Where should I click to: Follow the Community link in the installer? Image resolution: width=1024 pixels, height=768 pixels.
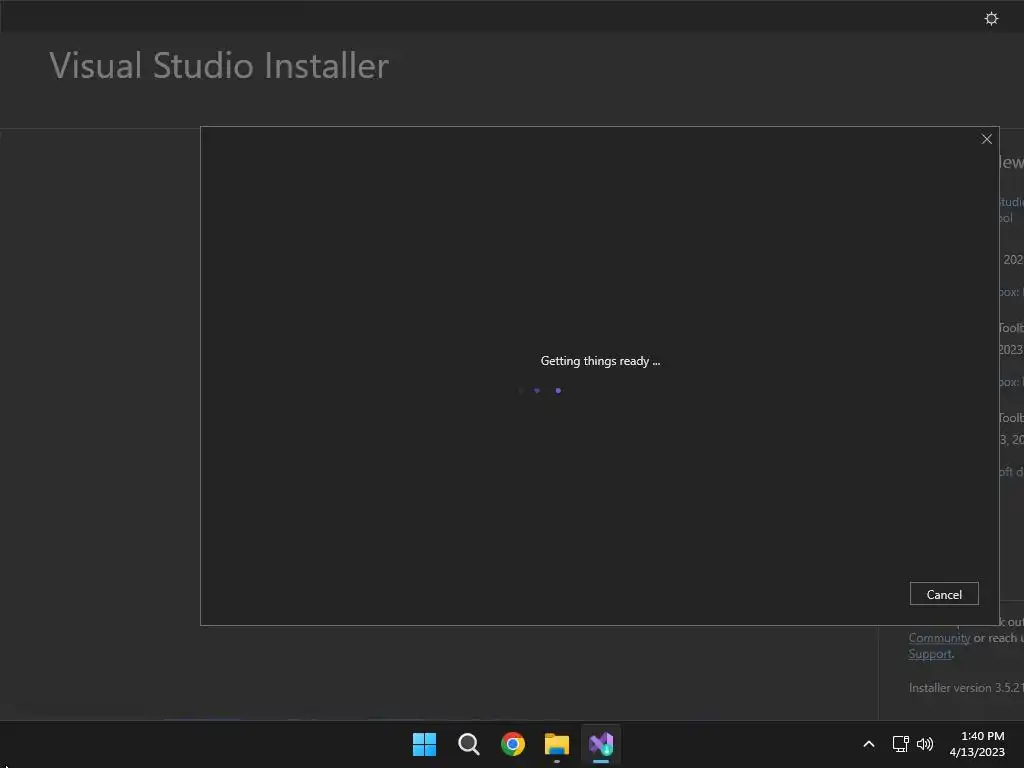point(939,638)
